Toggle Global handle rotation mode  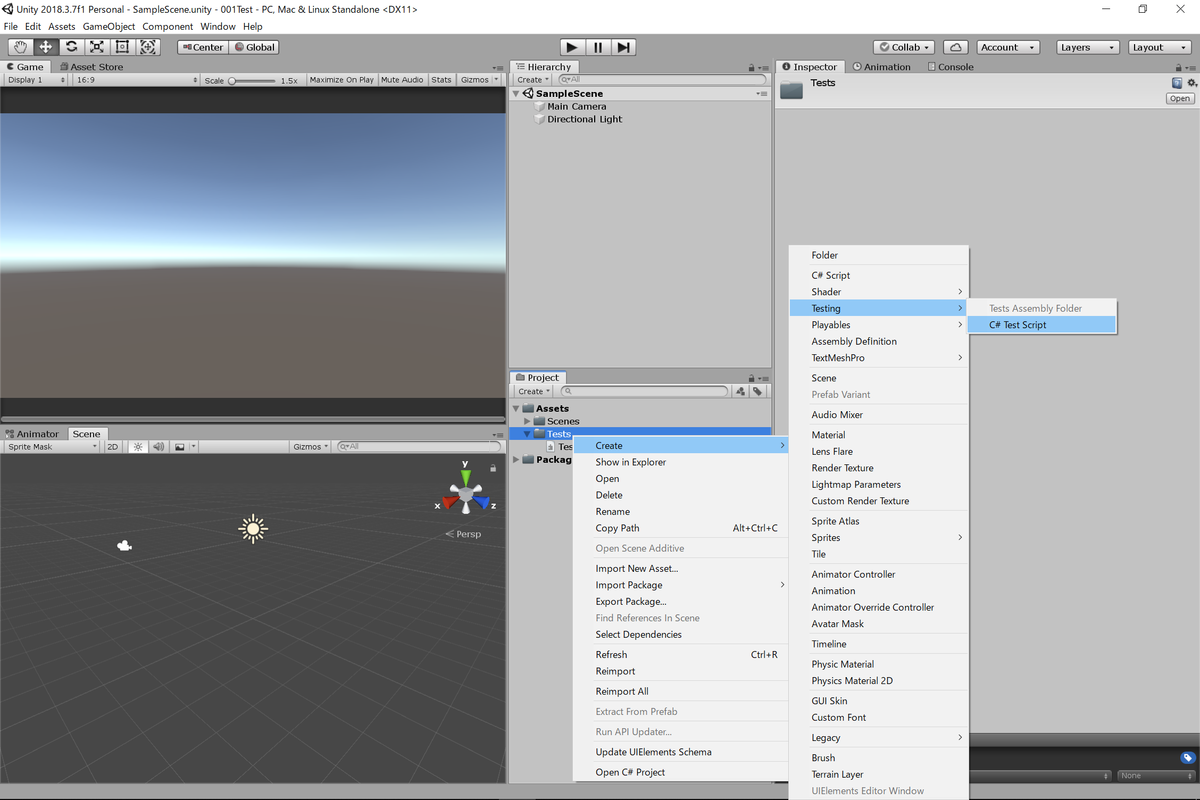tap(254, 47)
